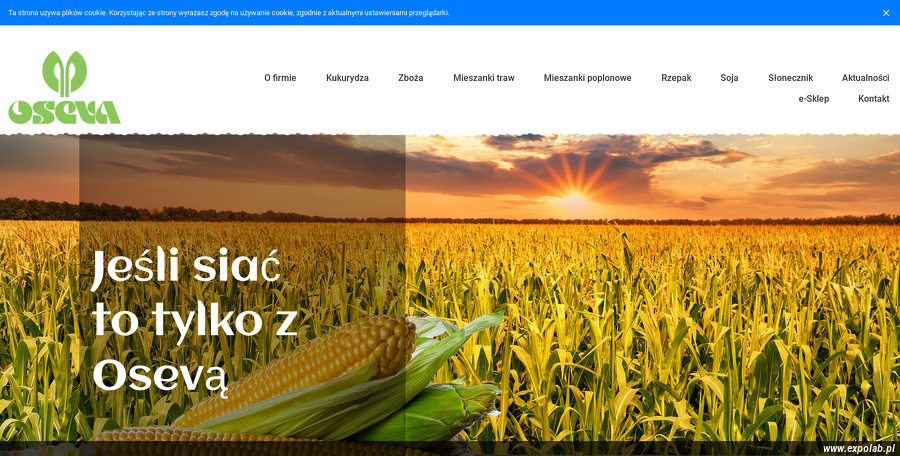Click the Oseva logo
Screen dimensions: 900x456
[x=64, y=87]
